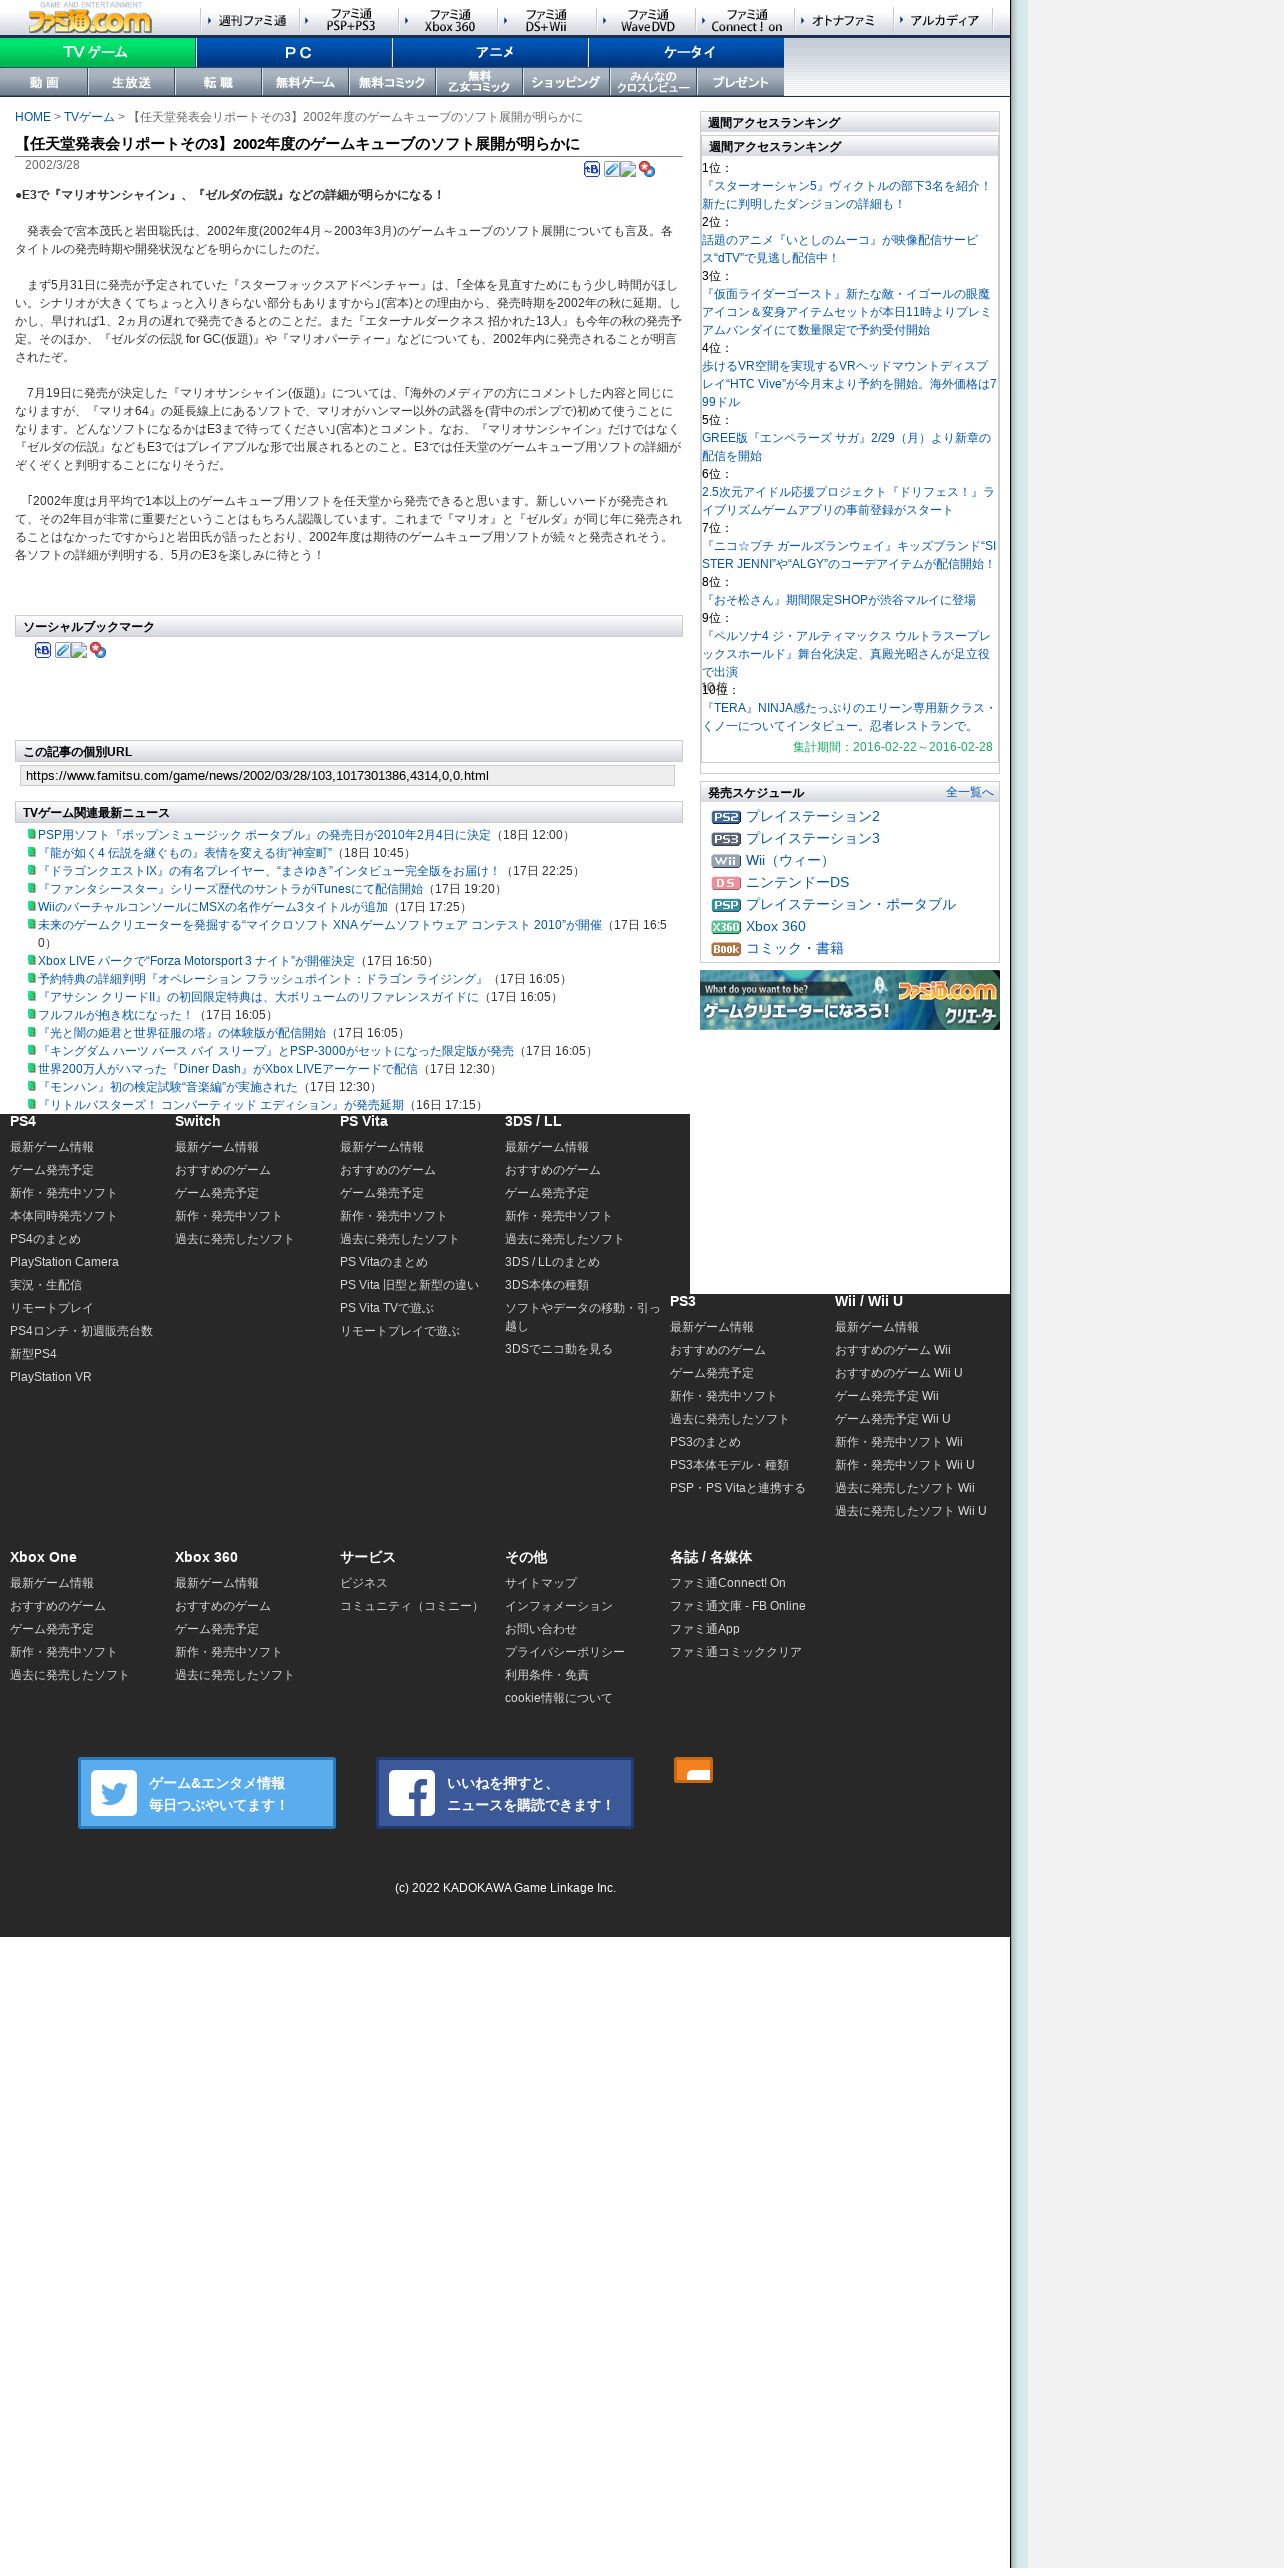Click broken image icon beside the article date
Screen dimensions: 1284x2568
pyautogui.click(x=628, y=169)
